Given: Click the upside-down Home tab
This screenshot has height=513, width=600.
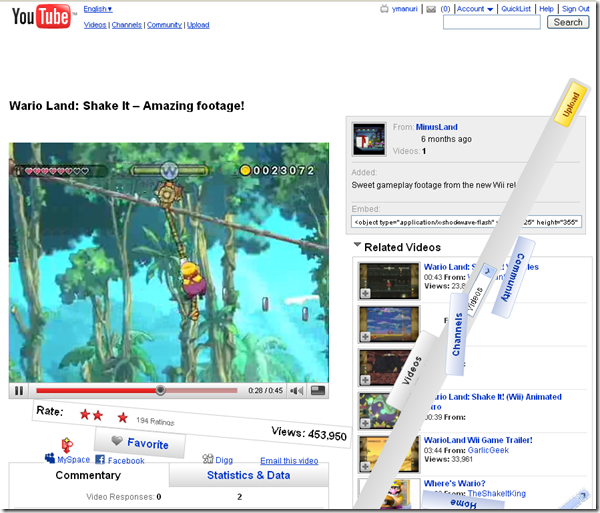Looking at the screenshot, I should [463, 502].
